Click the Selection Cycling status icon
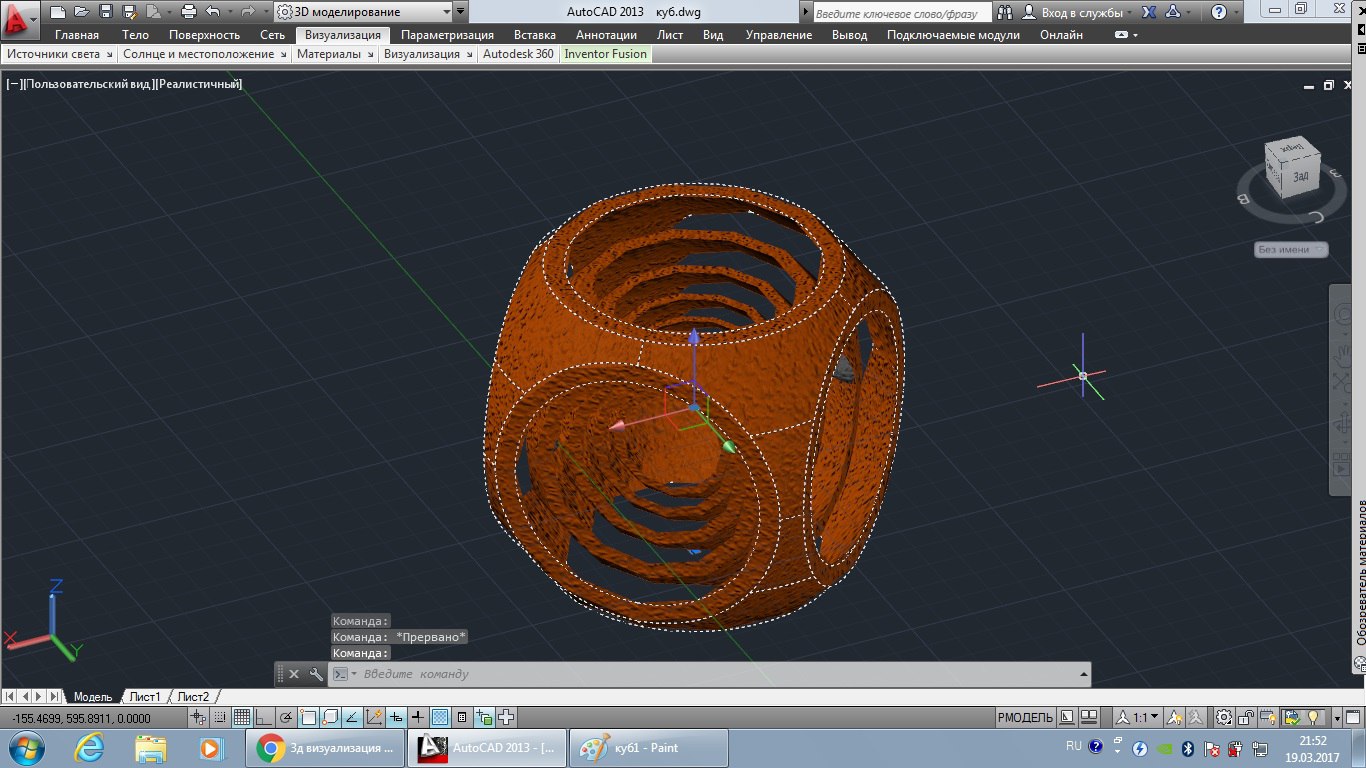 pyautogui.click(x=484, y=717)
